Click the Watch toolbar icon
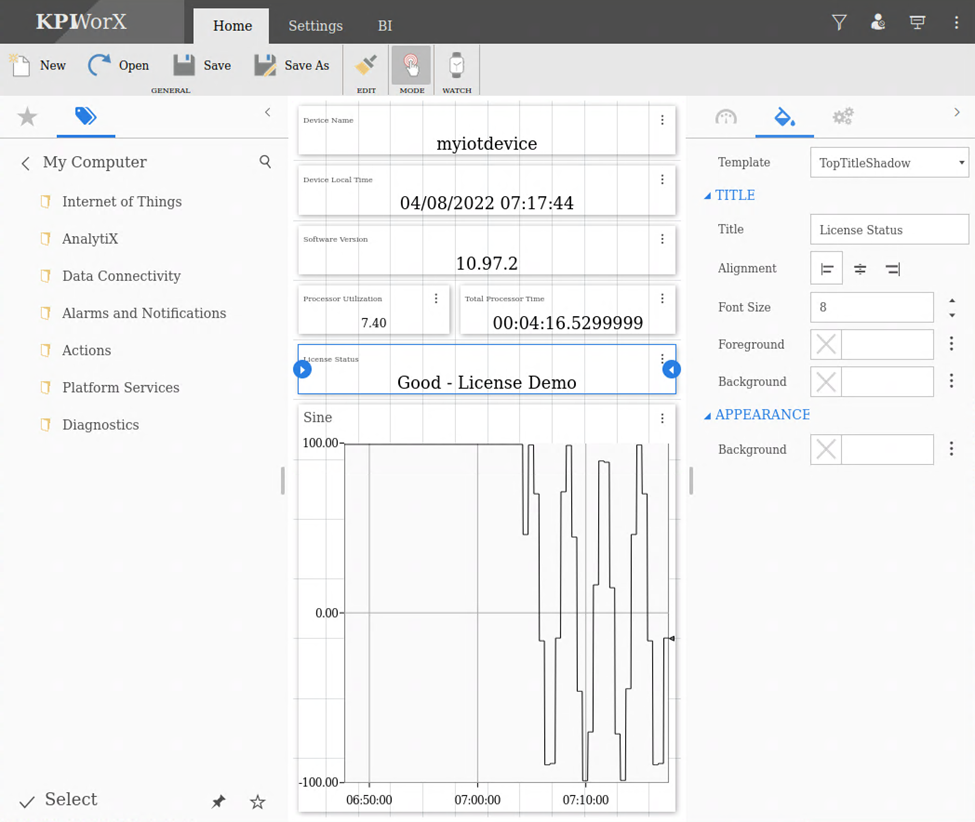Image resolution: width=975 pixels, height=822 pixels. (x=456, y=66)
